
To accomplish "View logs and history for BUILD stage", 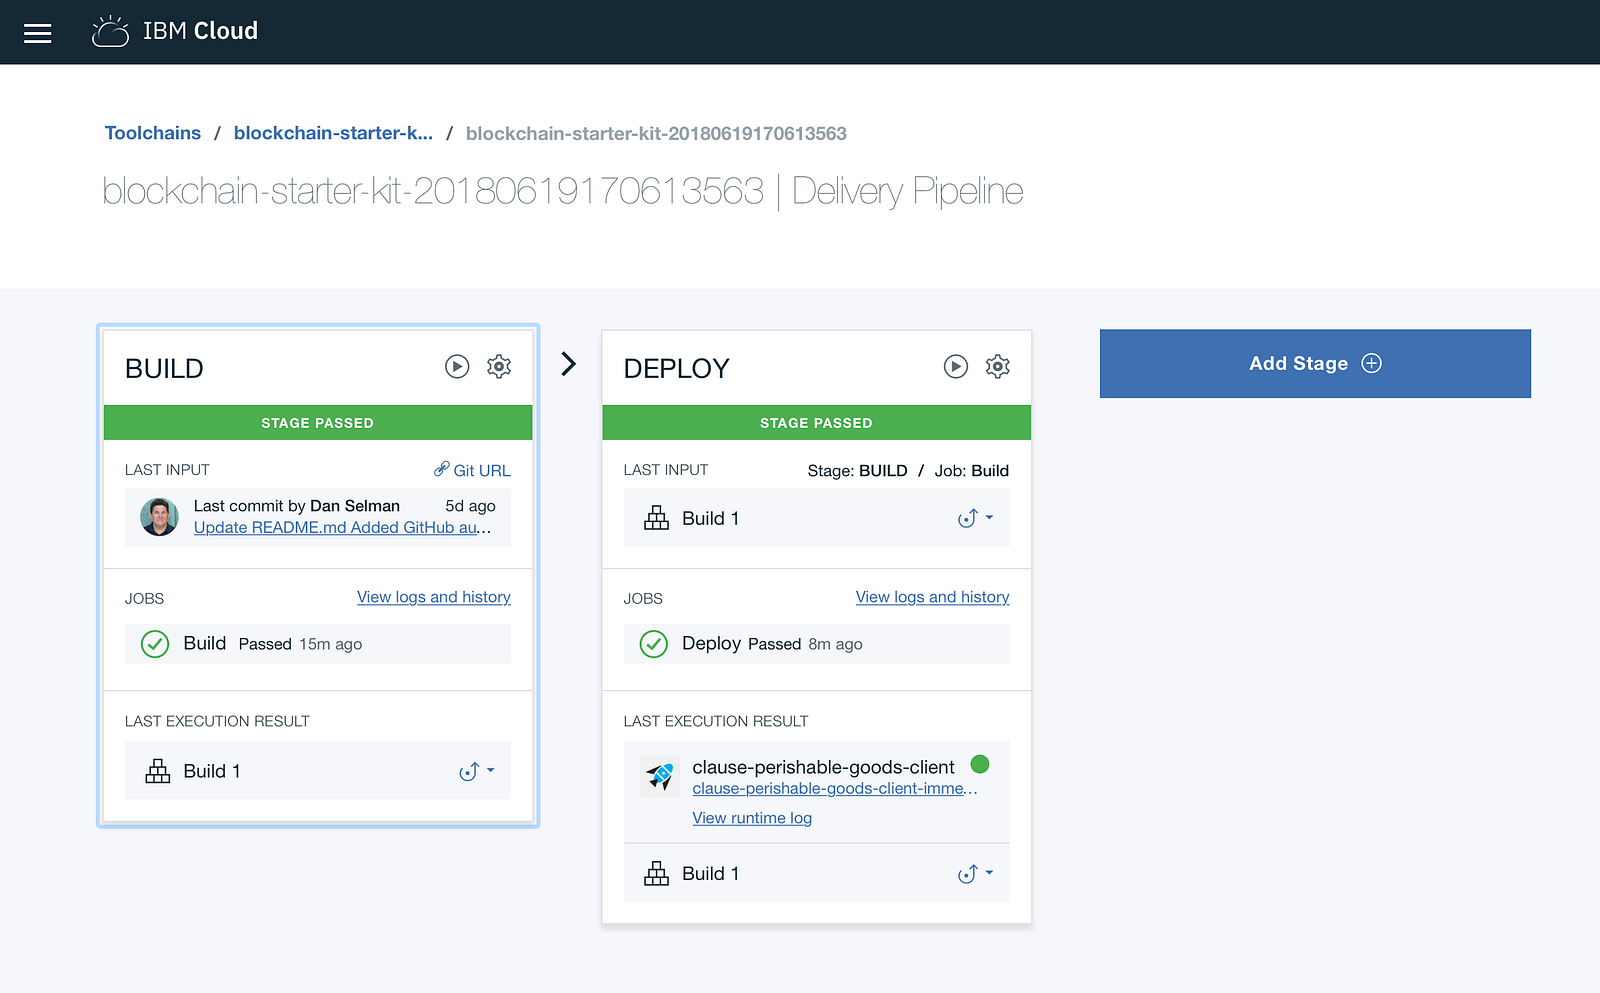I will 434,597.
